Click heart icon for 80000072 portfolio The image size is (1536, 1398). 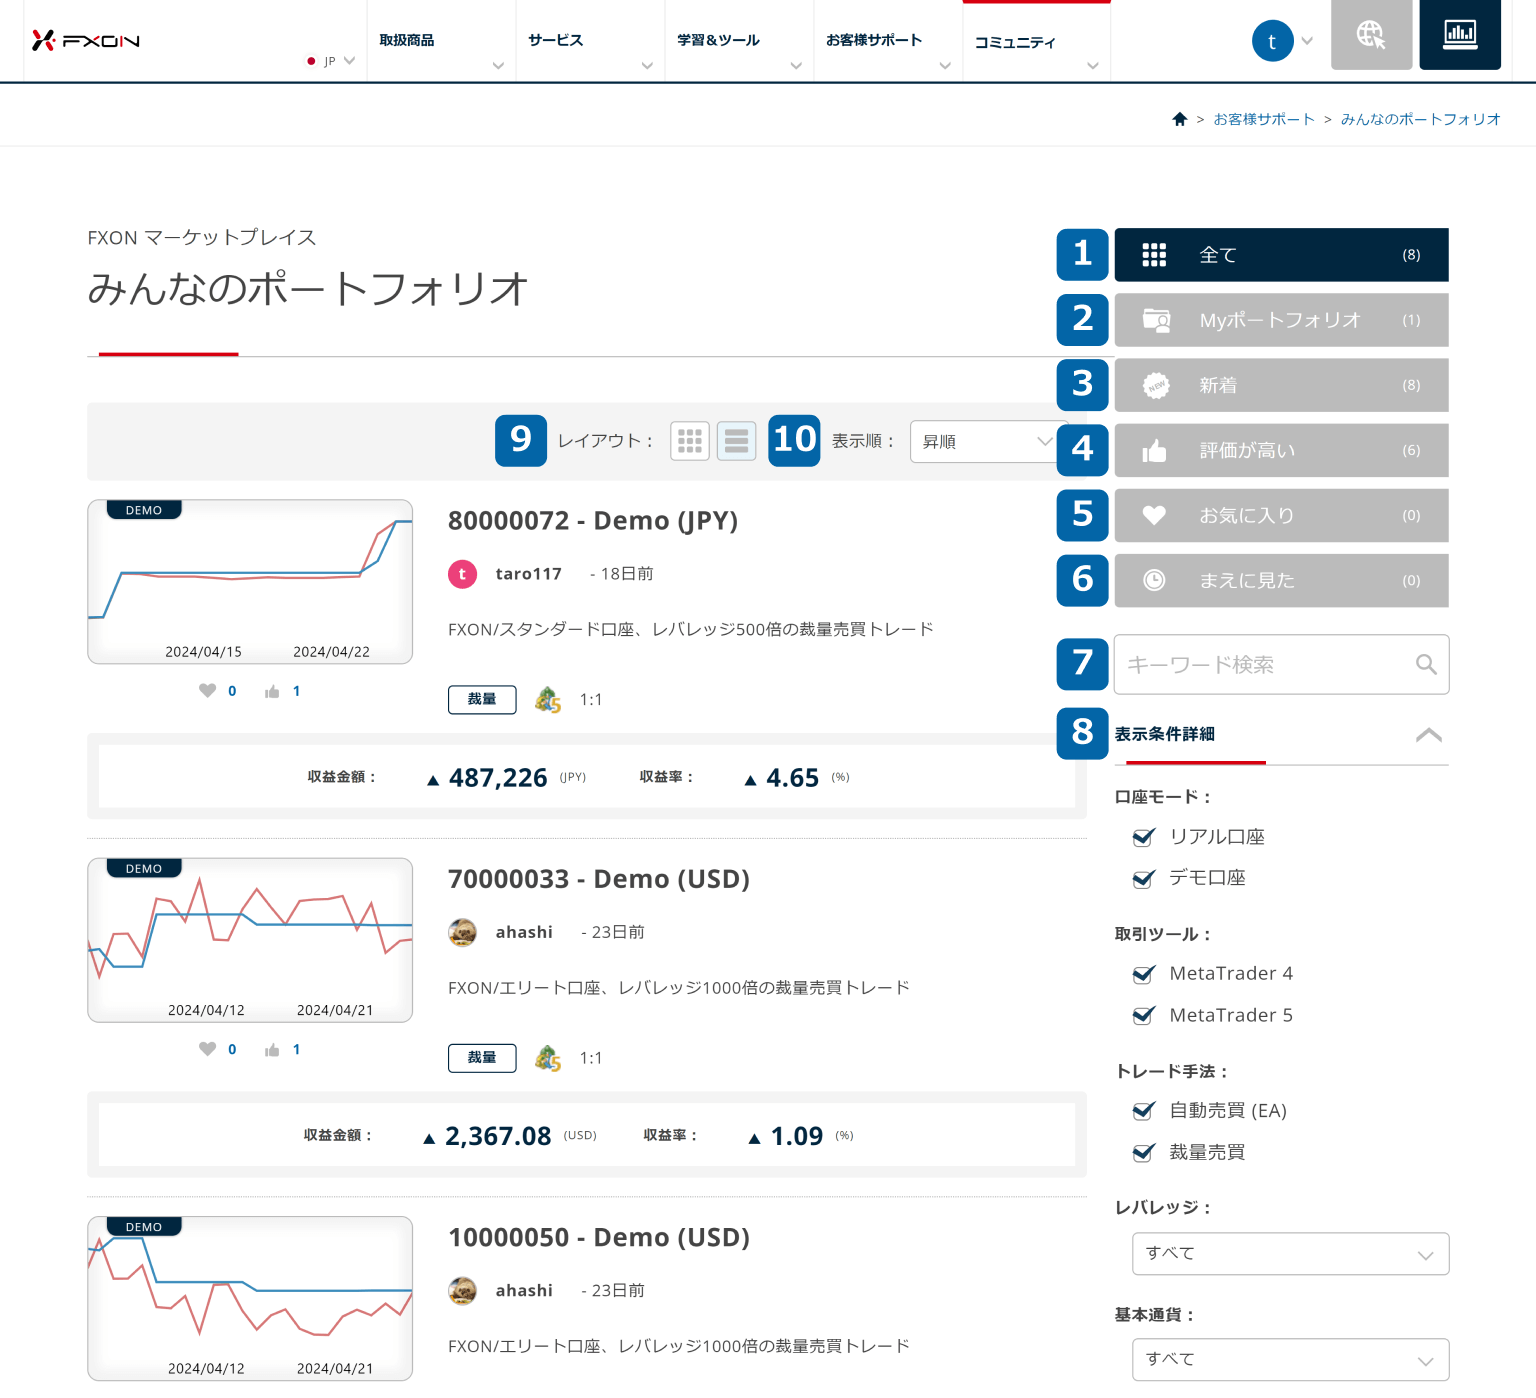click(x=207, y=691)
